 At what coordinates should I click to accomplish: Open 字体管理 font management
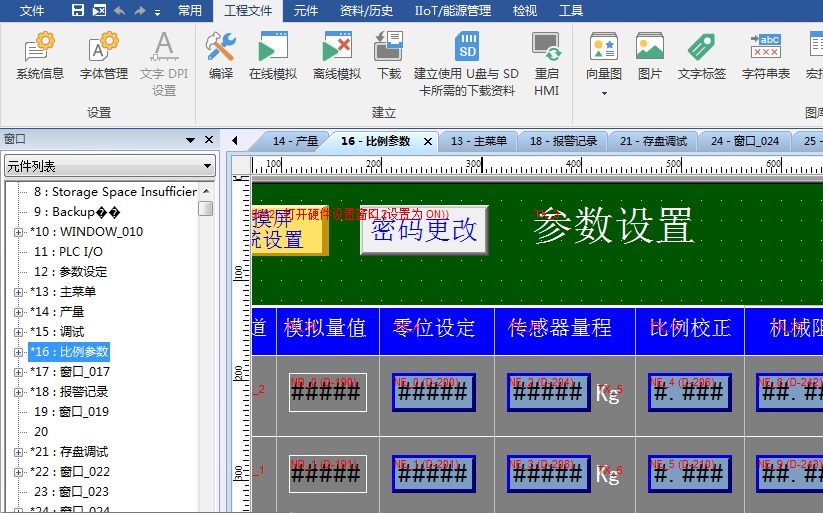click(104, 56)
